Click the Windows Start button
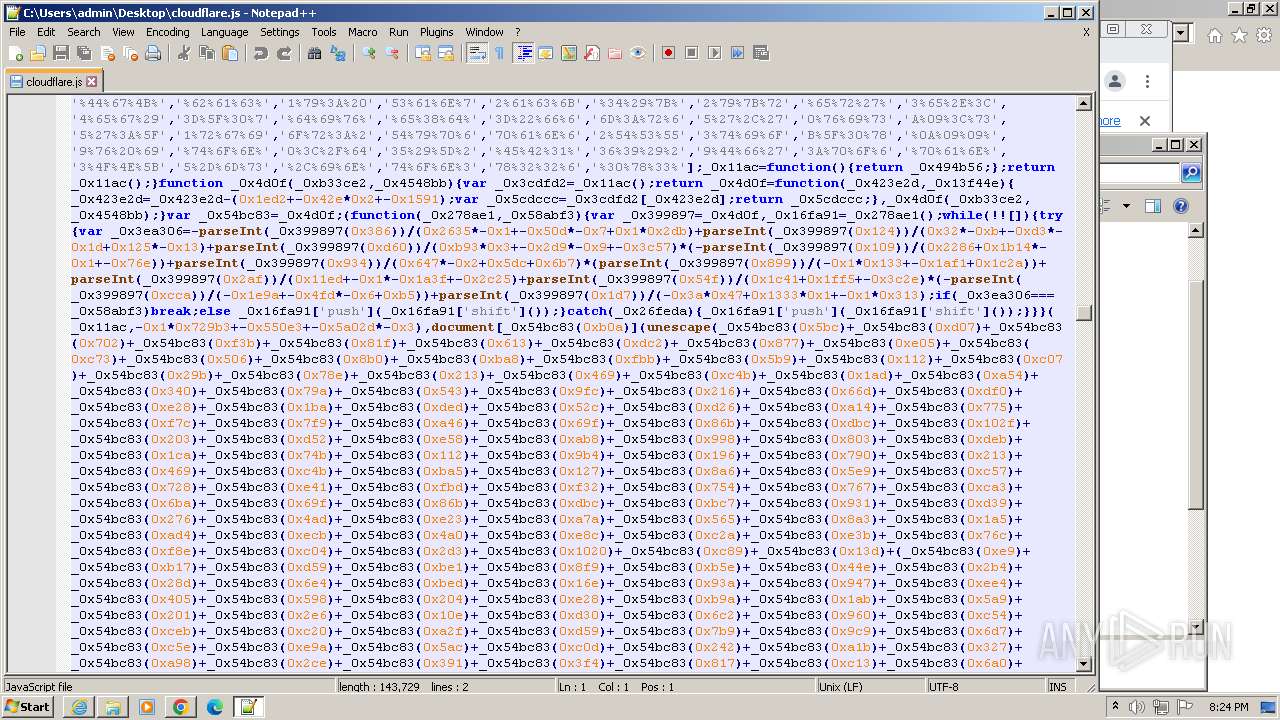 (28, 707)
